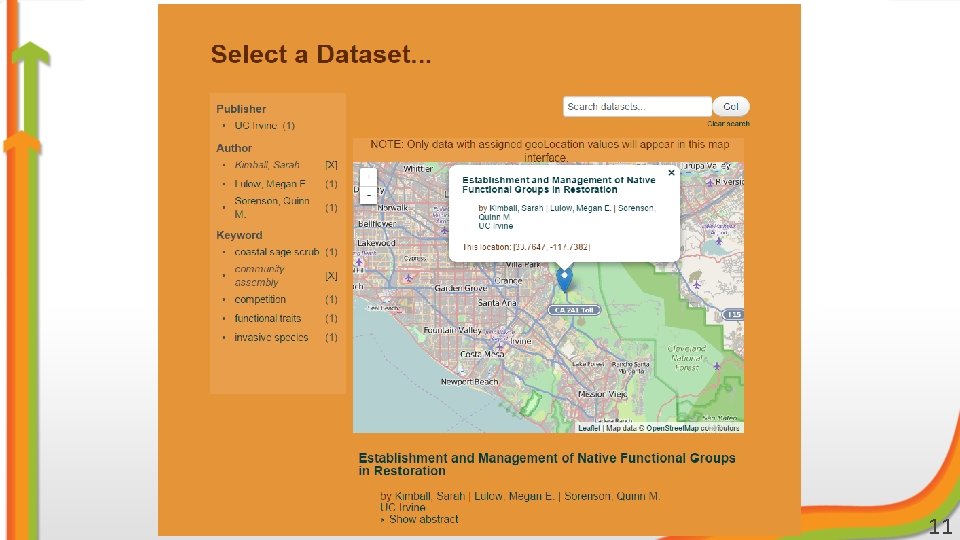
Task: Filter by author Sorenson, Quinn M.
Action: coord(272,207)
